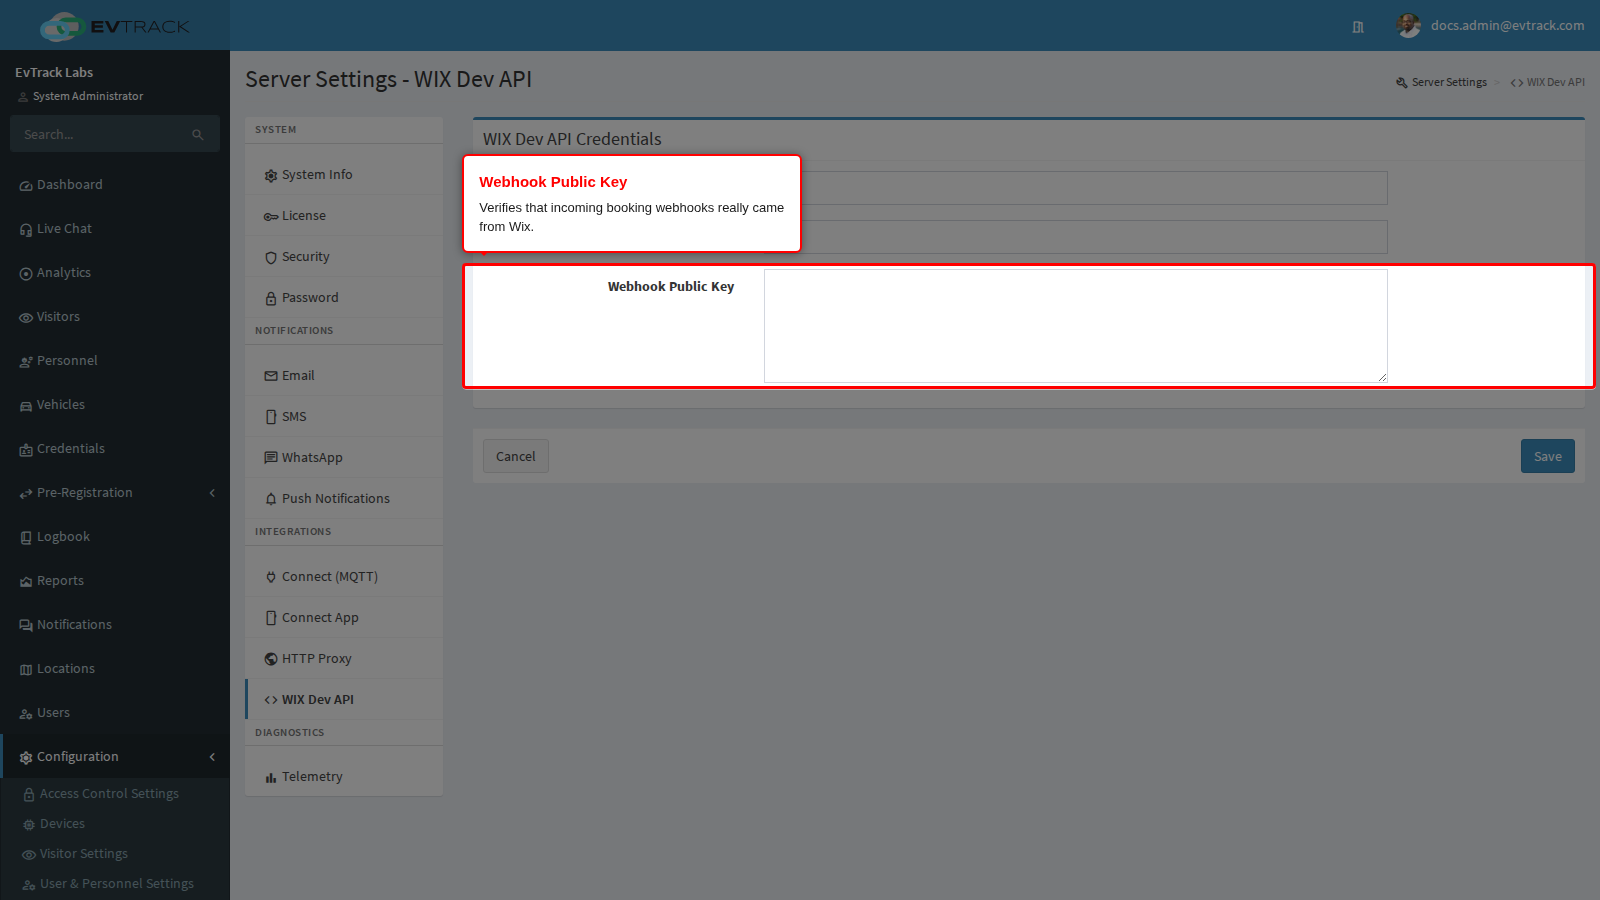This screenshot has height=900, width=1600.
Task: Click the License key icon
Action: 271,217
